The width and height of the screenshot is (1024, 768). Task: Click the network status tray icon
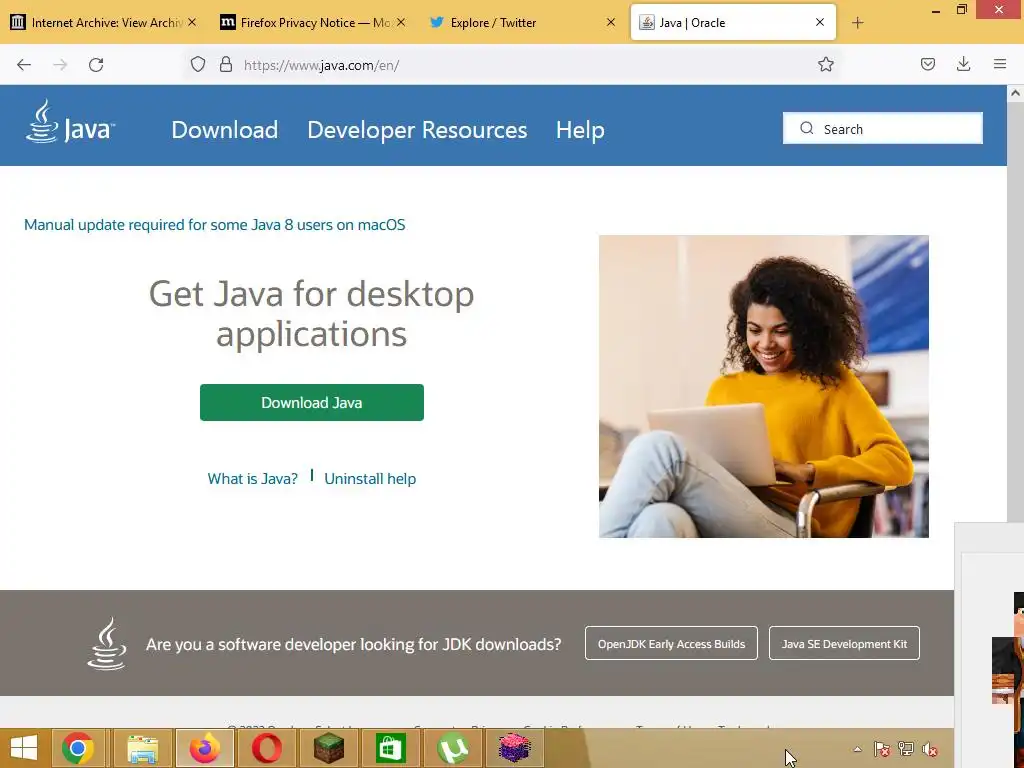tap(906, 749)
